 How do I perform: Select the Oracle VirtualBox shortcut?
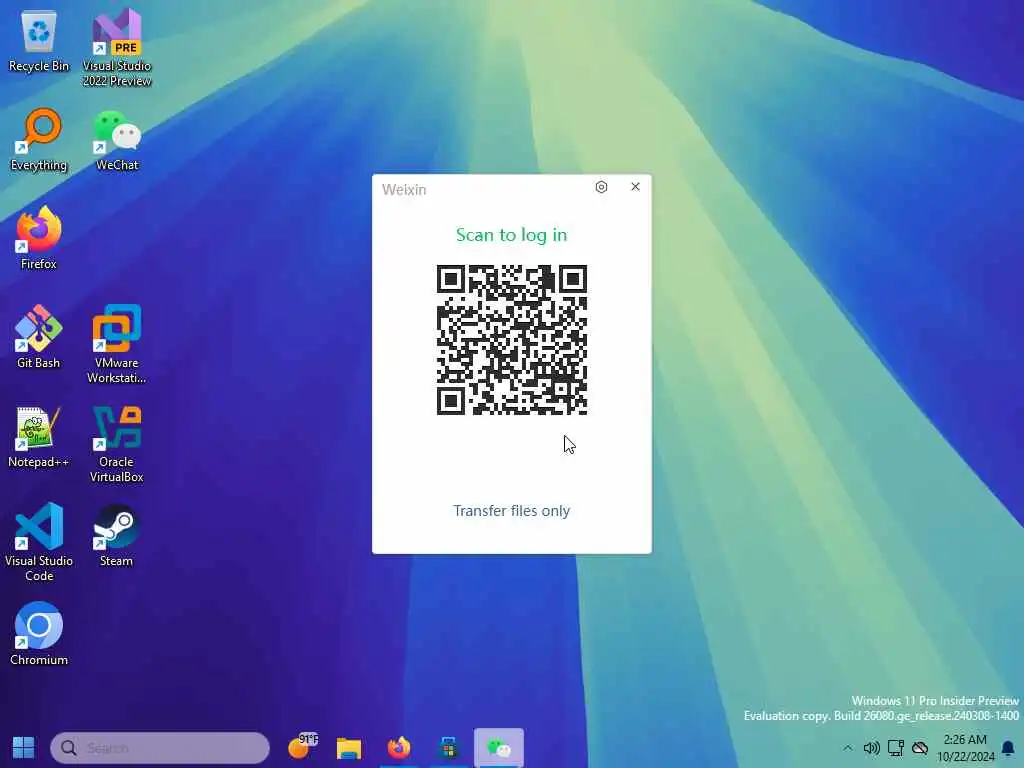[117, 444]
